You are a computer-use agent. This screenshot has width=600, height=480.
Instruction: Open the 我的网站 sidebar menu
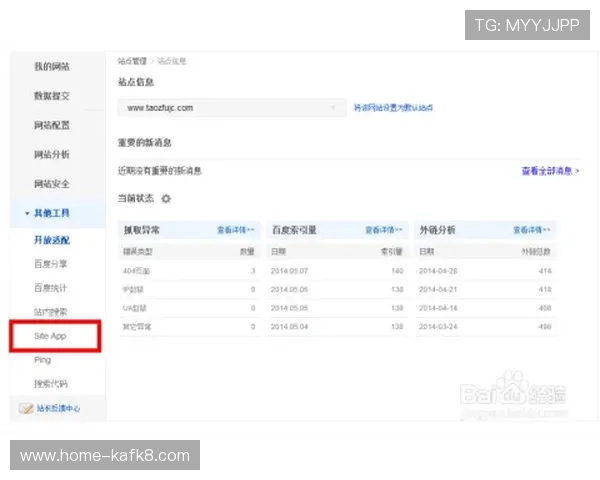(52, 67)
